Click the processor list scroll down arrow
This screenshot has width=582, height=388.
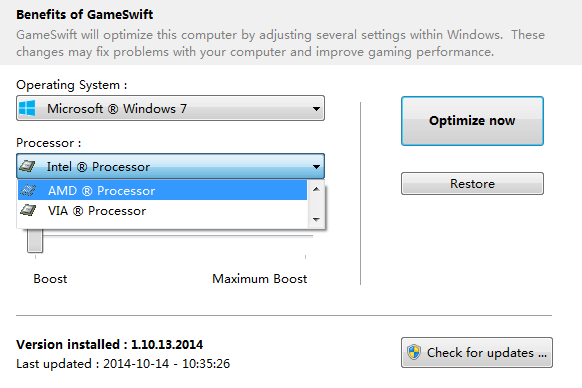click(316, 219)
